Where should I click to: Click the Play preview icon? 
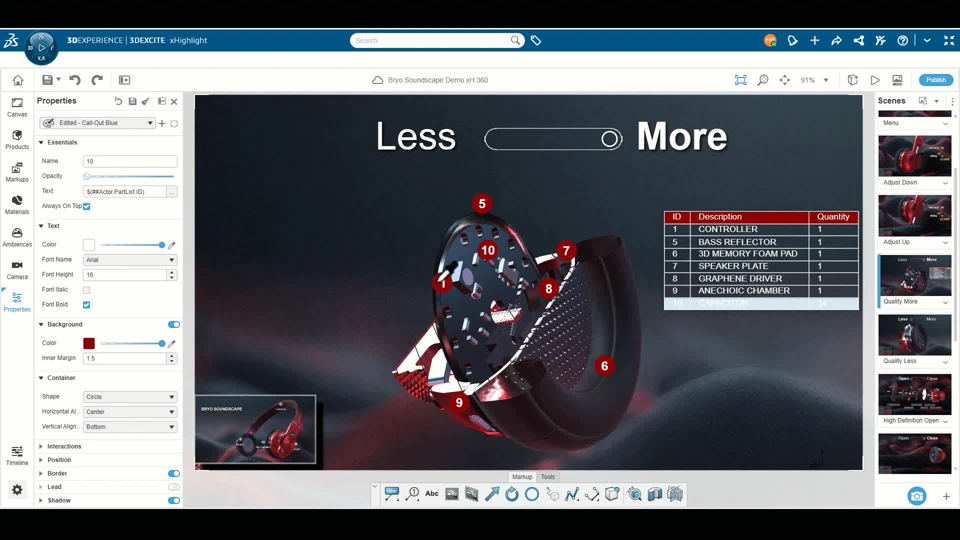875,80
